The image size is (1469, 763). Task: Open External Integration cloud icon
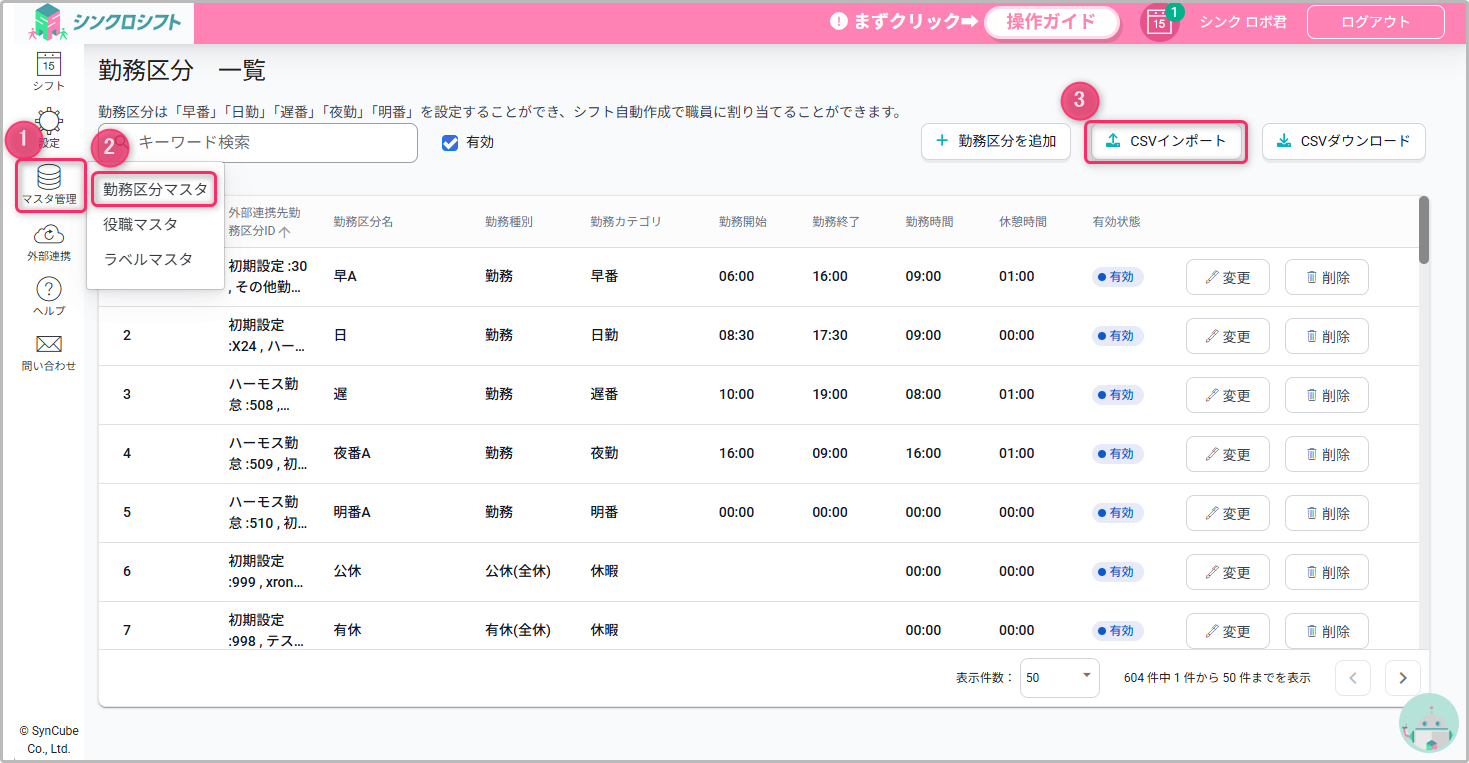click(x=49, y=237)
